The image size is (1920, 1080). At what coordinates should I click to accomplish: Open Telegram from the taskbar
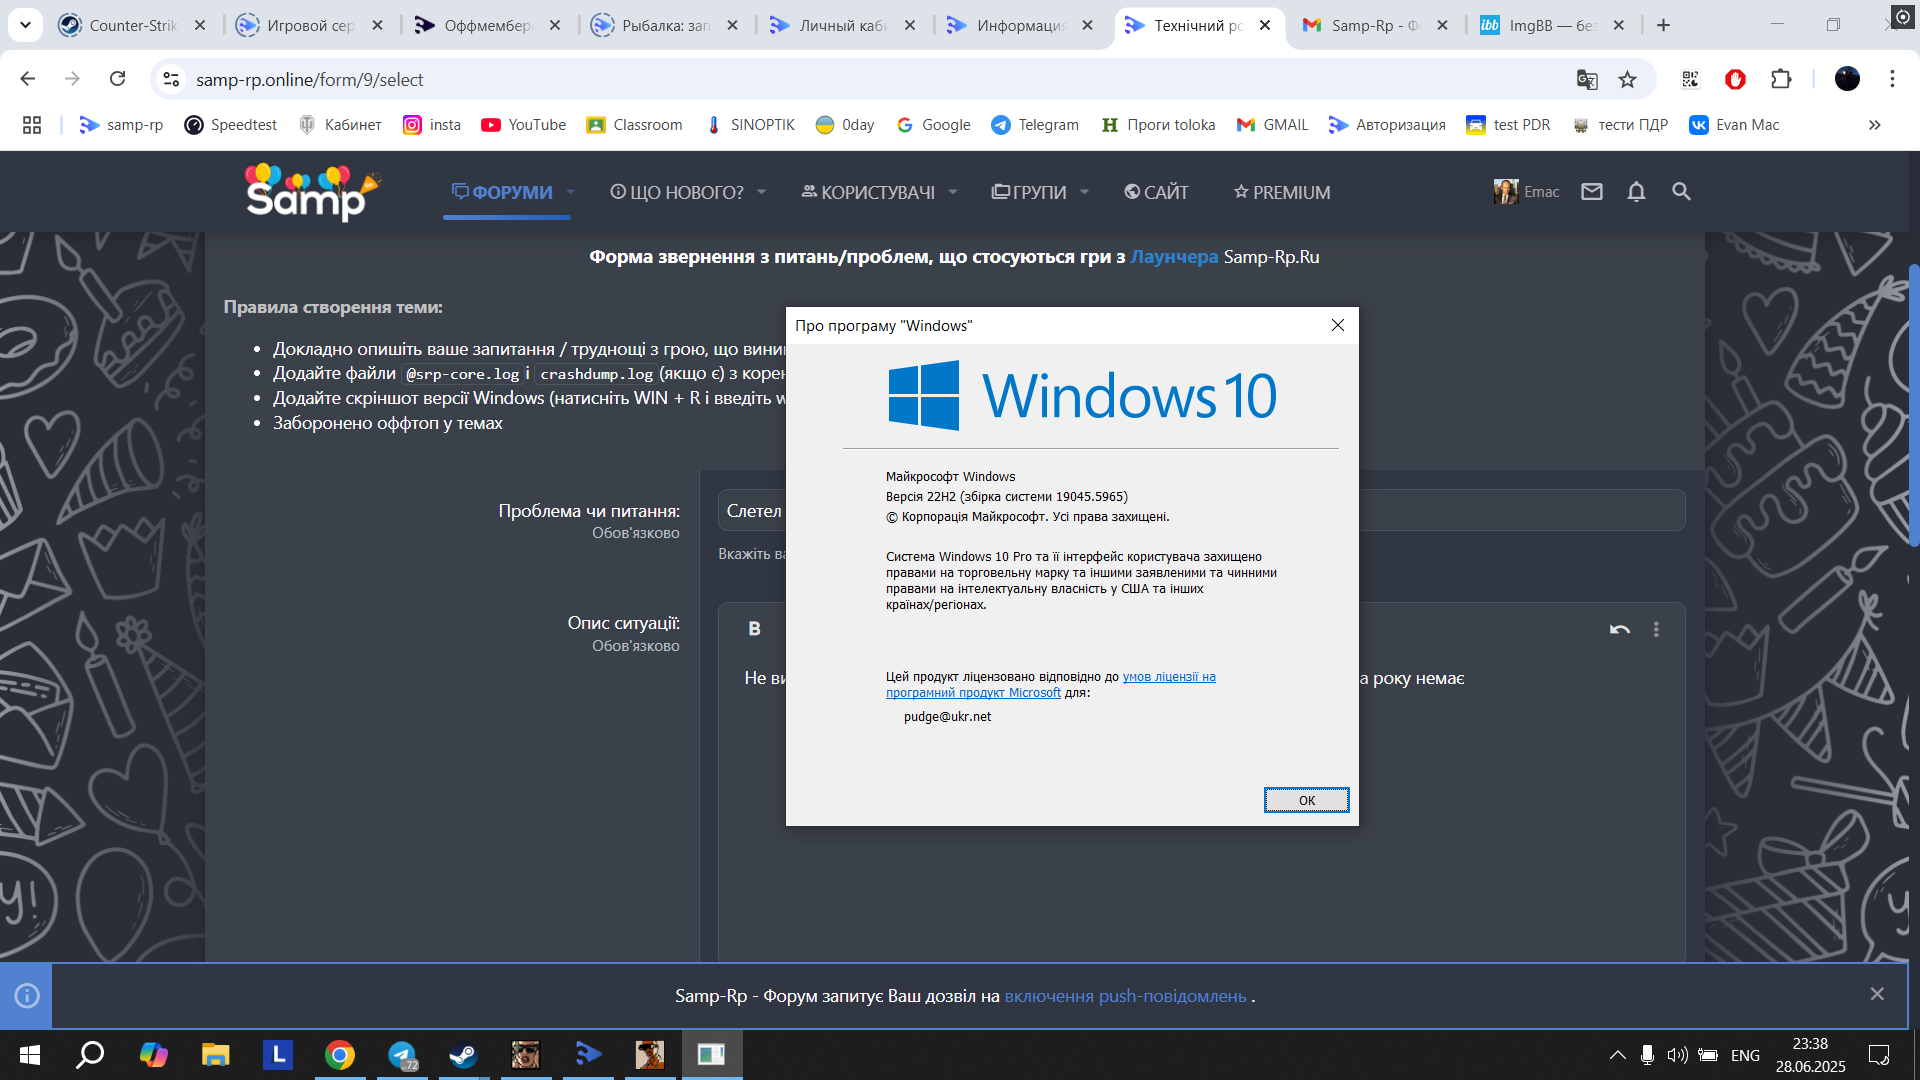tap(402, 1055)
